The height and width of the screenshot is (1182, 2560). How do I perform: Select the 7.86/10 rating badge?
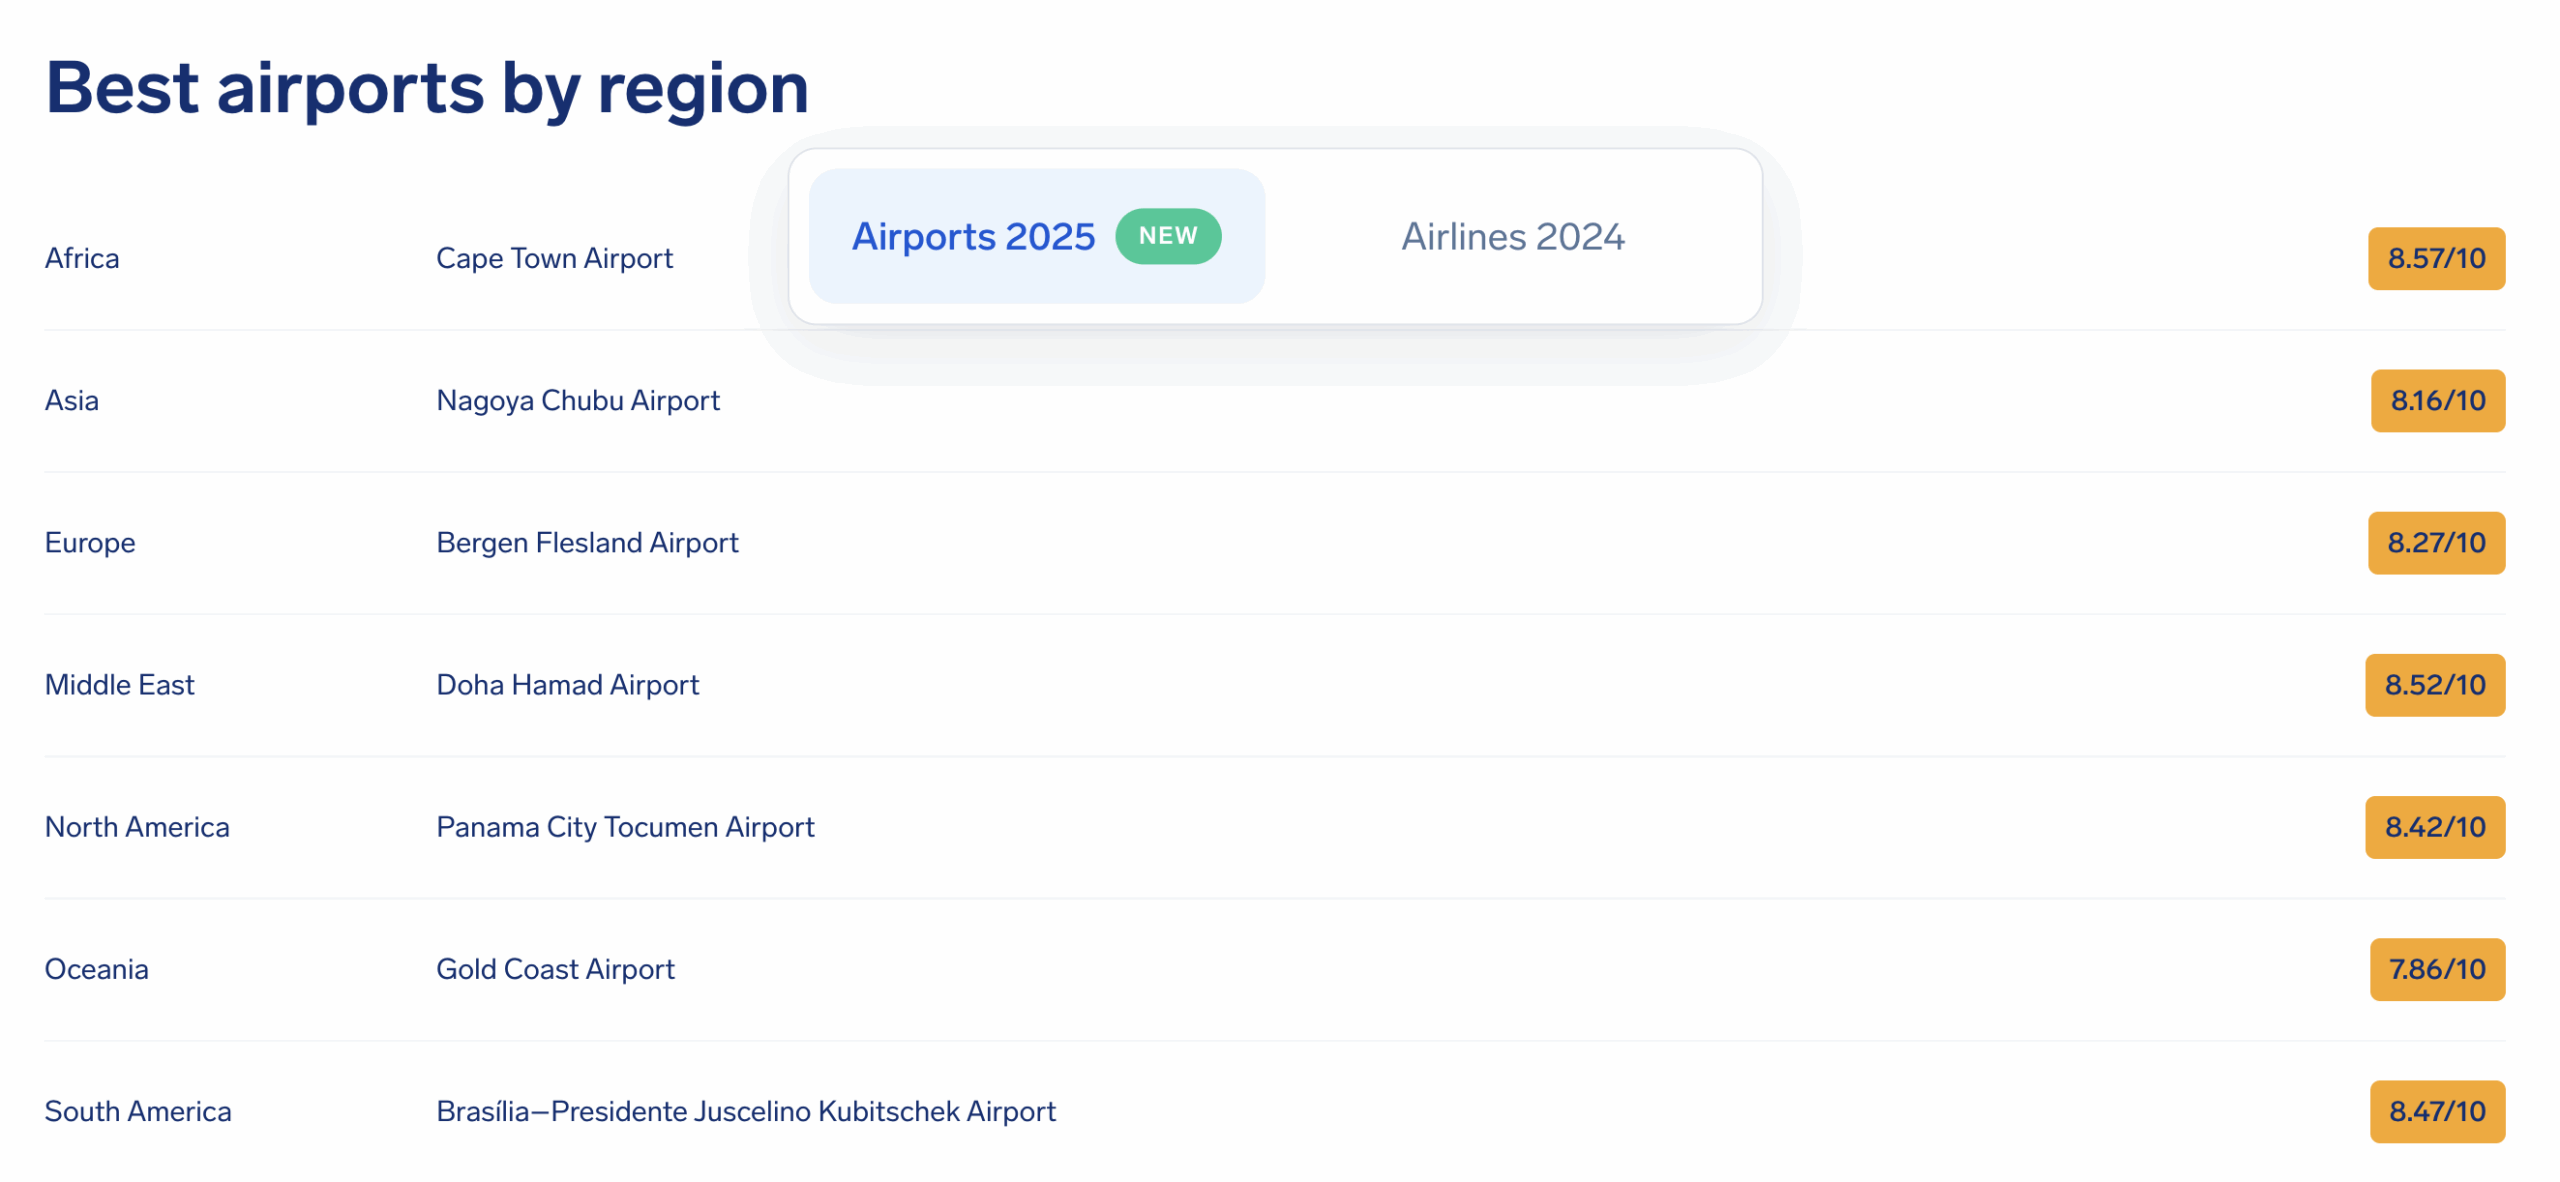pos(2436,969)
